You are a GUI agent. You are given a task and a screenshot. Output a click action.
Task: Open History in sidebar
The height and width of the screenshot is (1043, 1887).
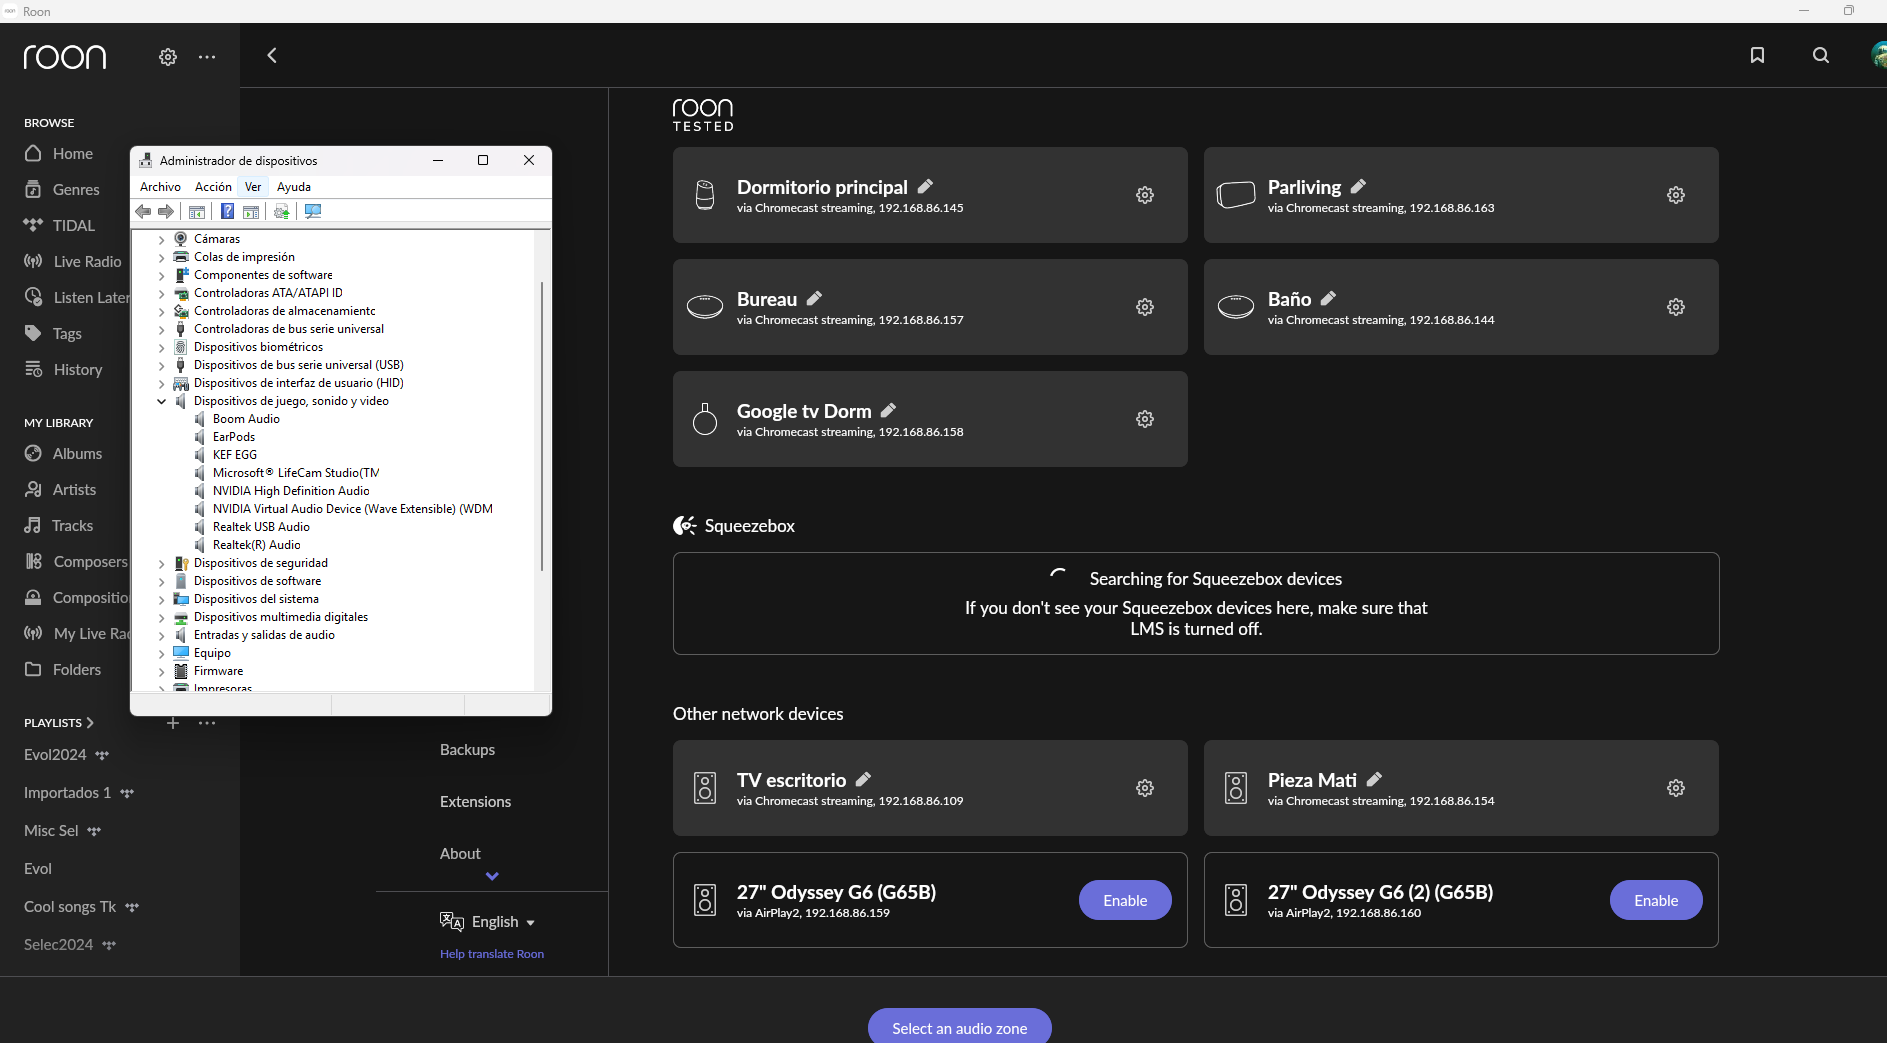click(78, 369)
